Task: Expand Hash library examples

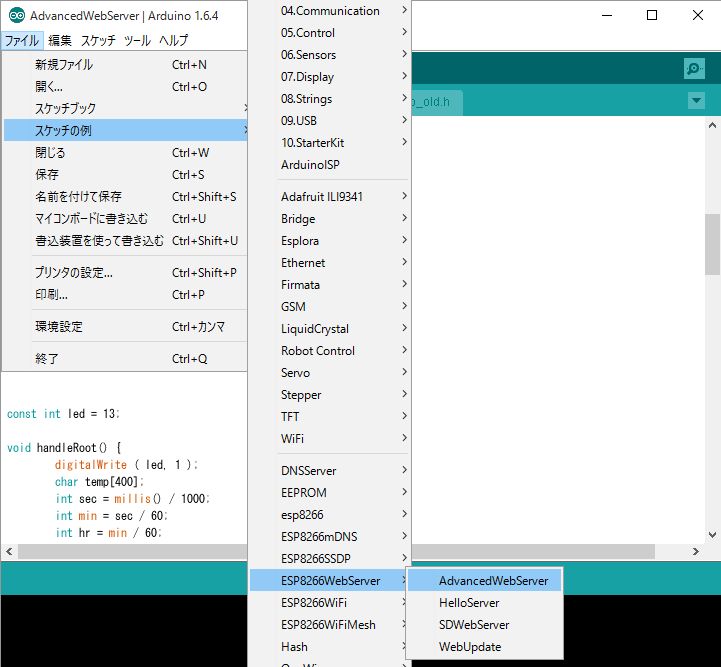Action: point(329,647)
